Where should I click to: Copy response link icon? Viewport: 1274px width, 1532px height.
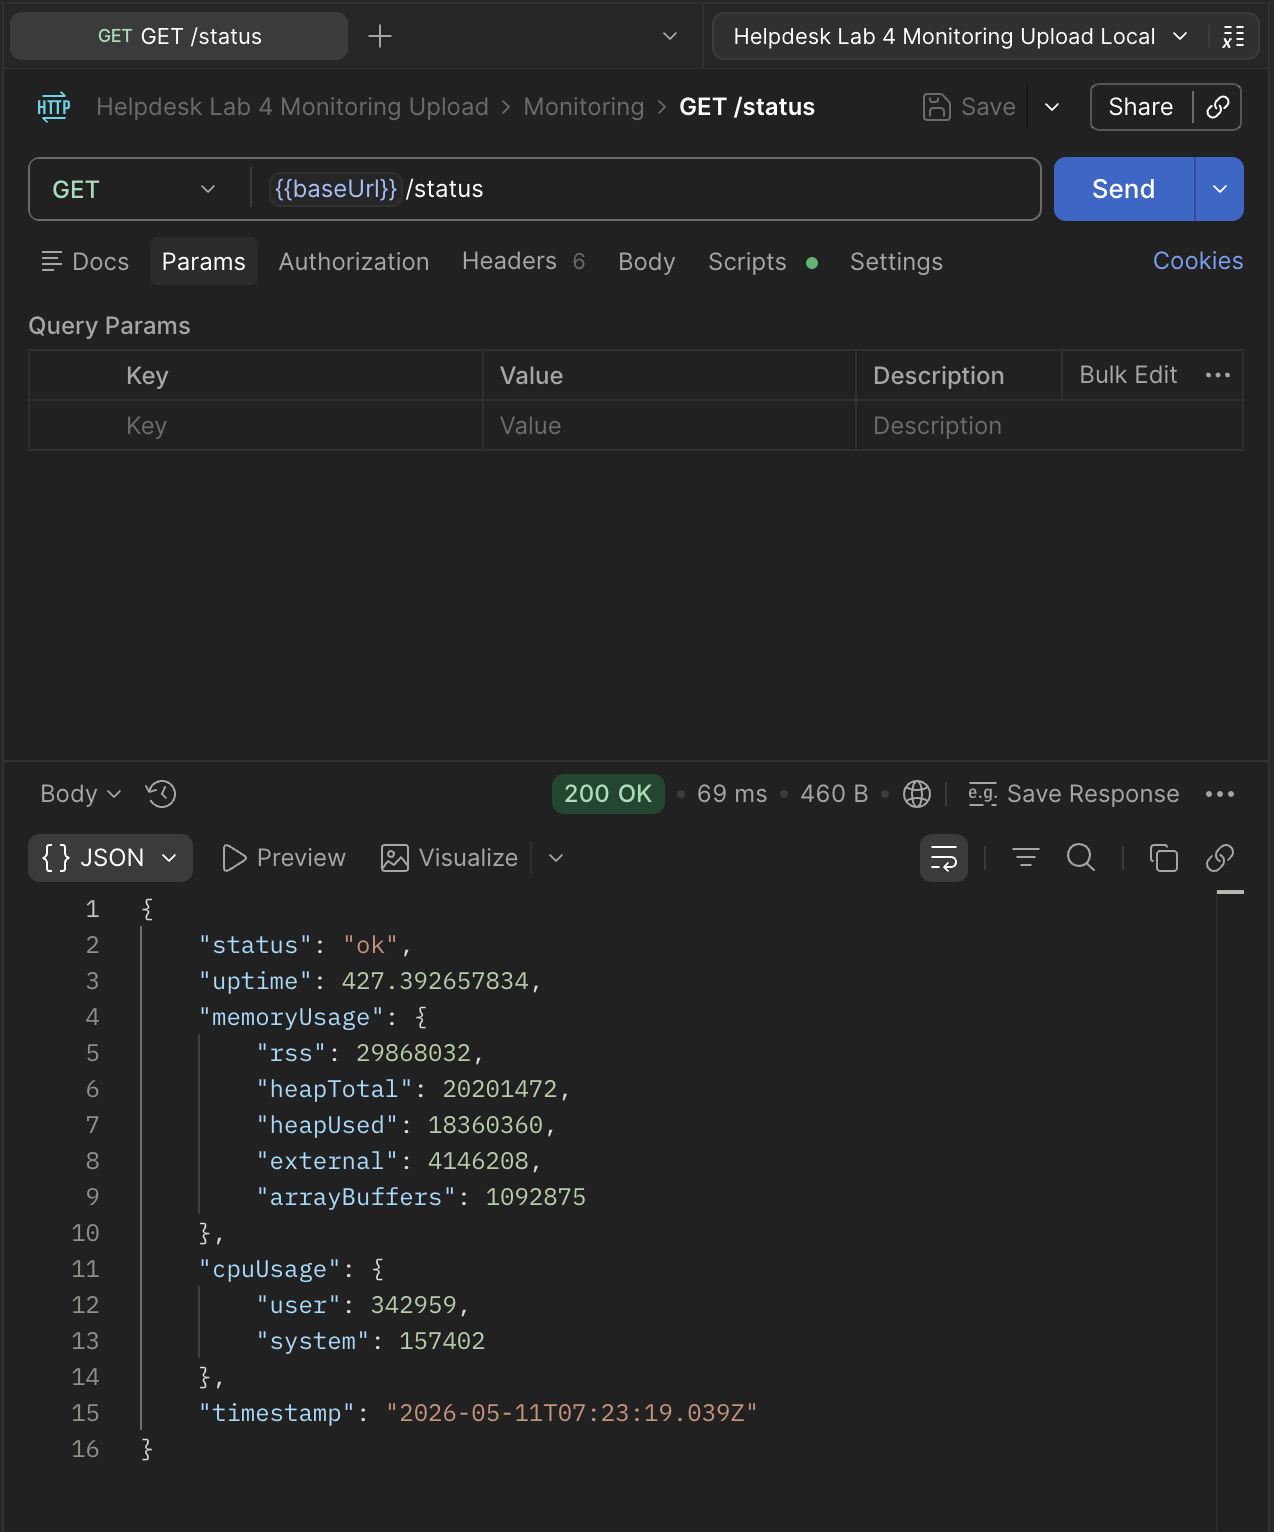click(1220, 858)
